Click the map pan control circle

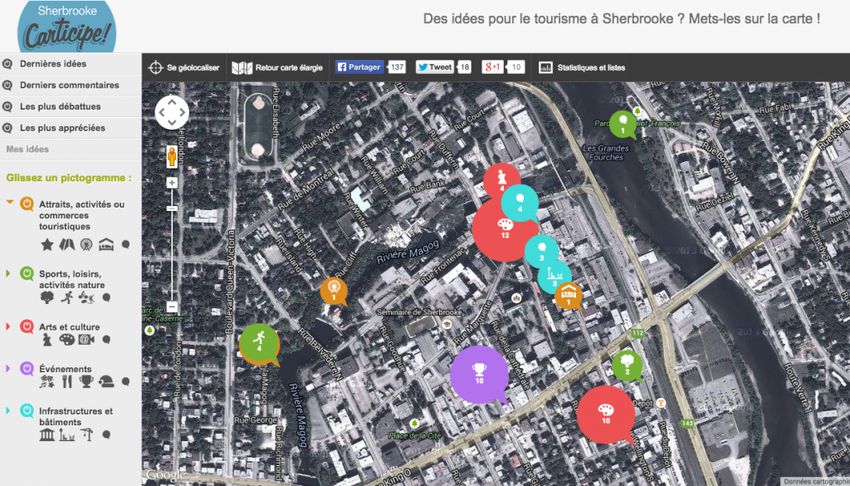(172, 112)
